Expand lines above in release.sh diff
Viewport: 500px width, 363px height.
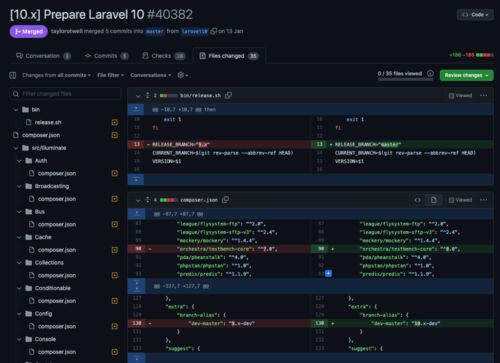click(136, 109)
